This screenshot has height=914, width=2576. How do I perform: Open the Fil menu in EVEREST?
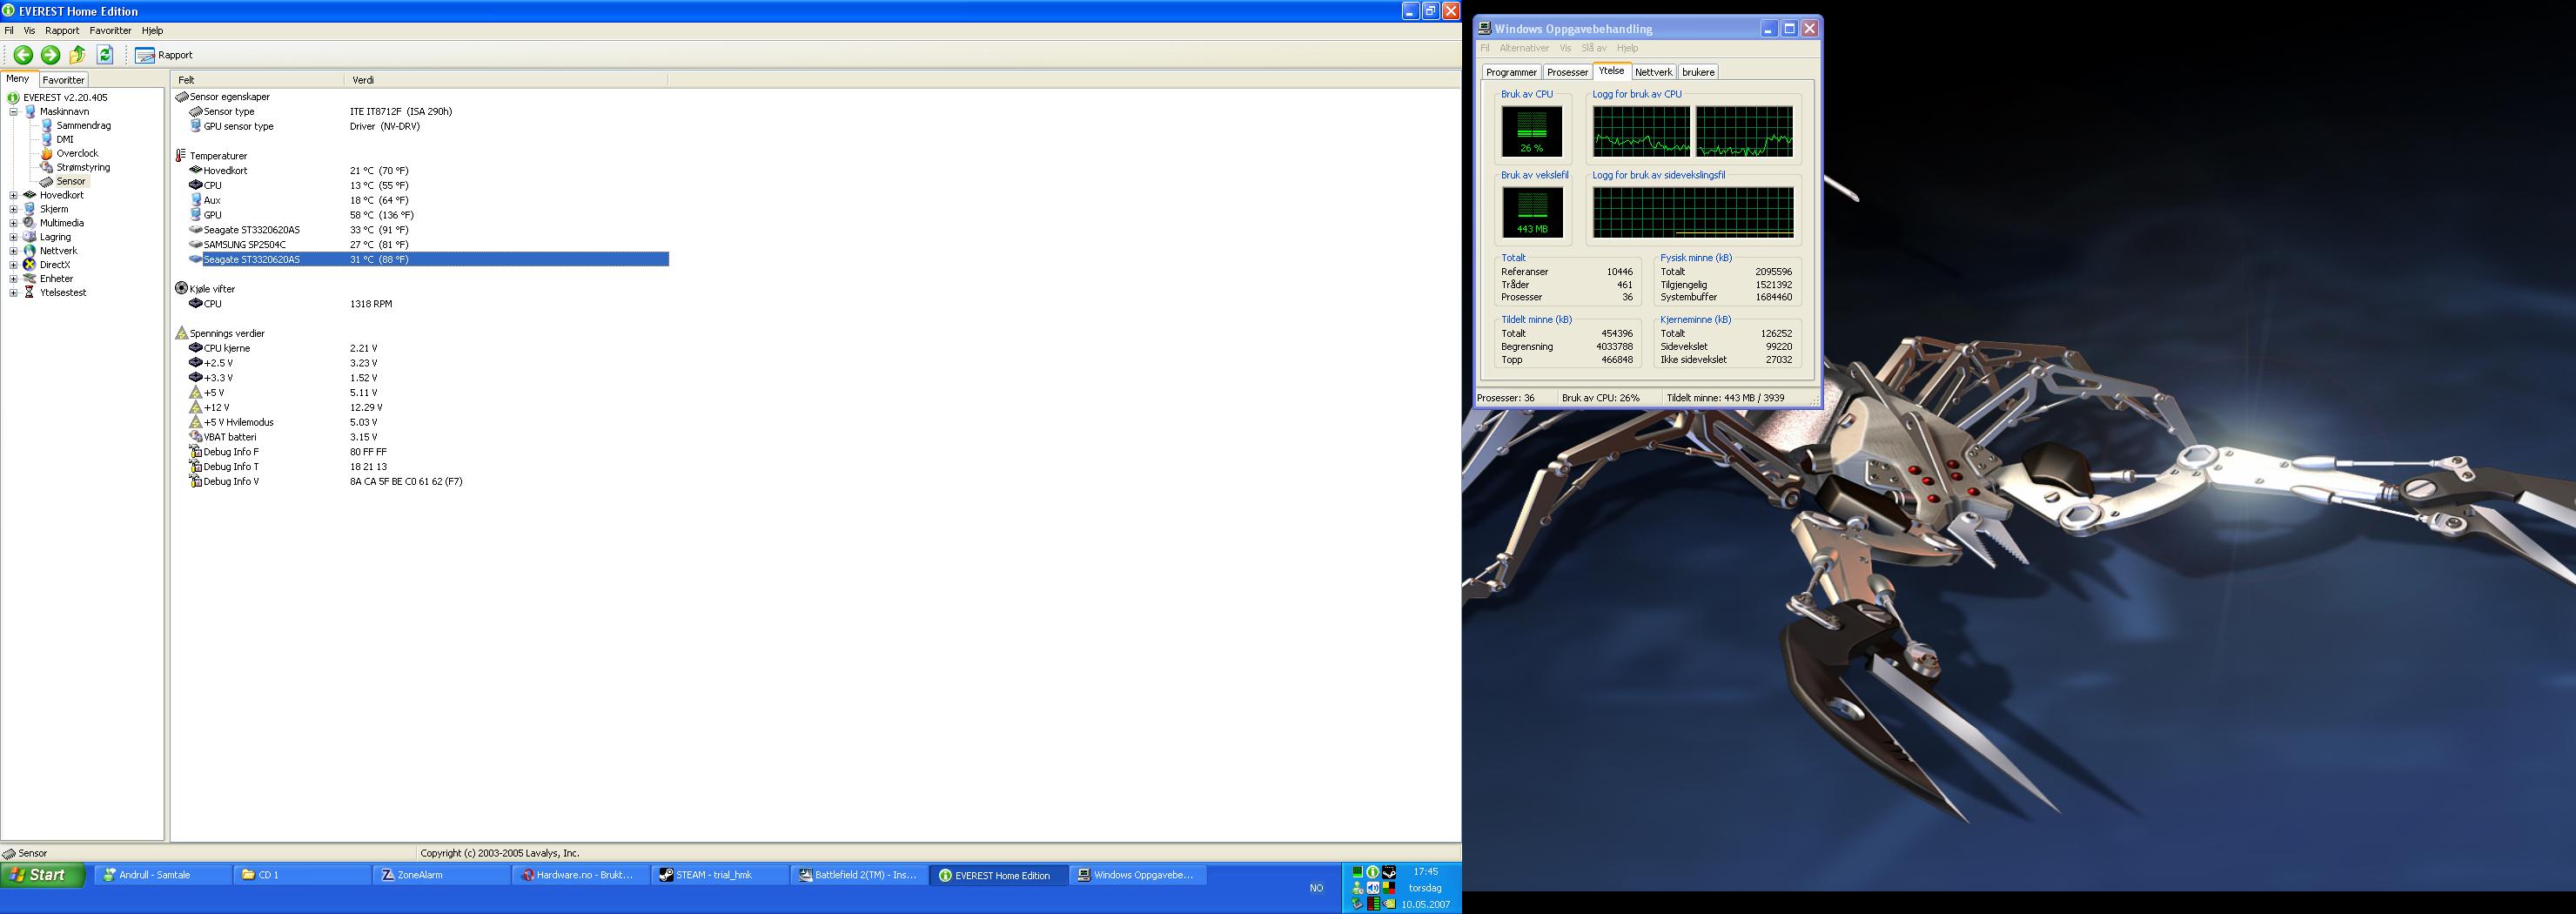click(x=10, y=31)
